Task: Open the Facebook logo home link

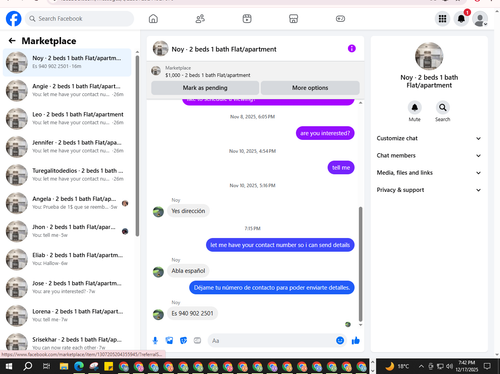Action: 14,19
